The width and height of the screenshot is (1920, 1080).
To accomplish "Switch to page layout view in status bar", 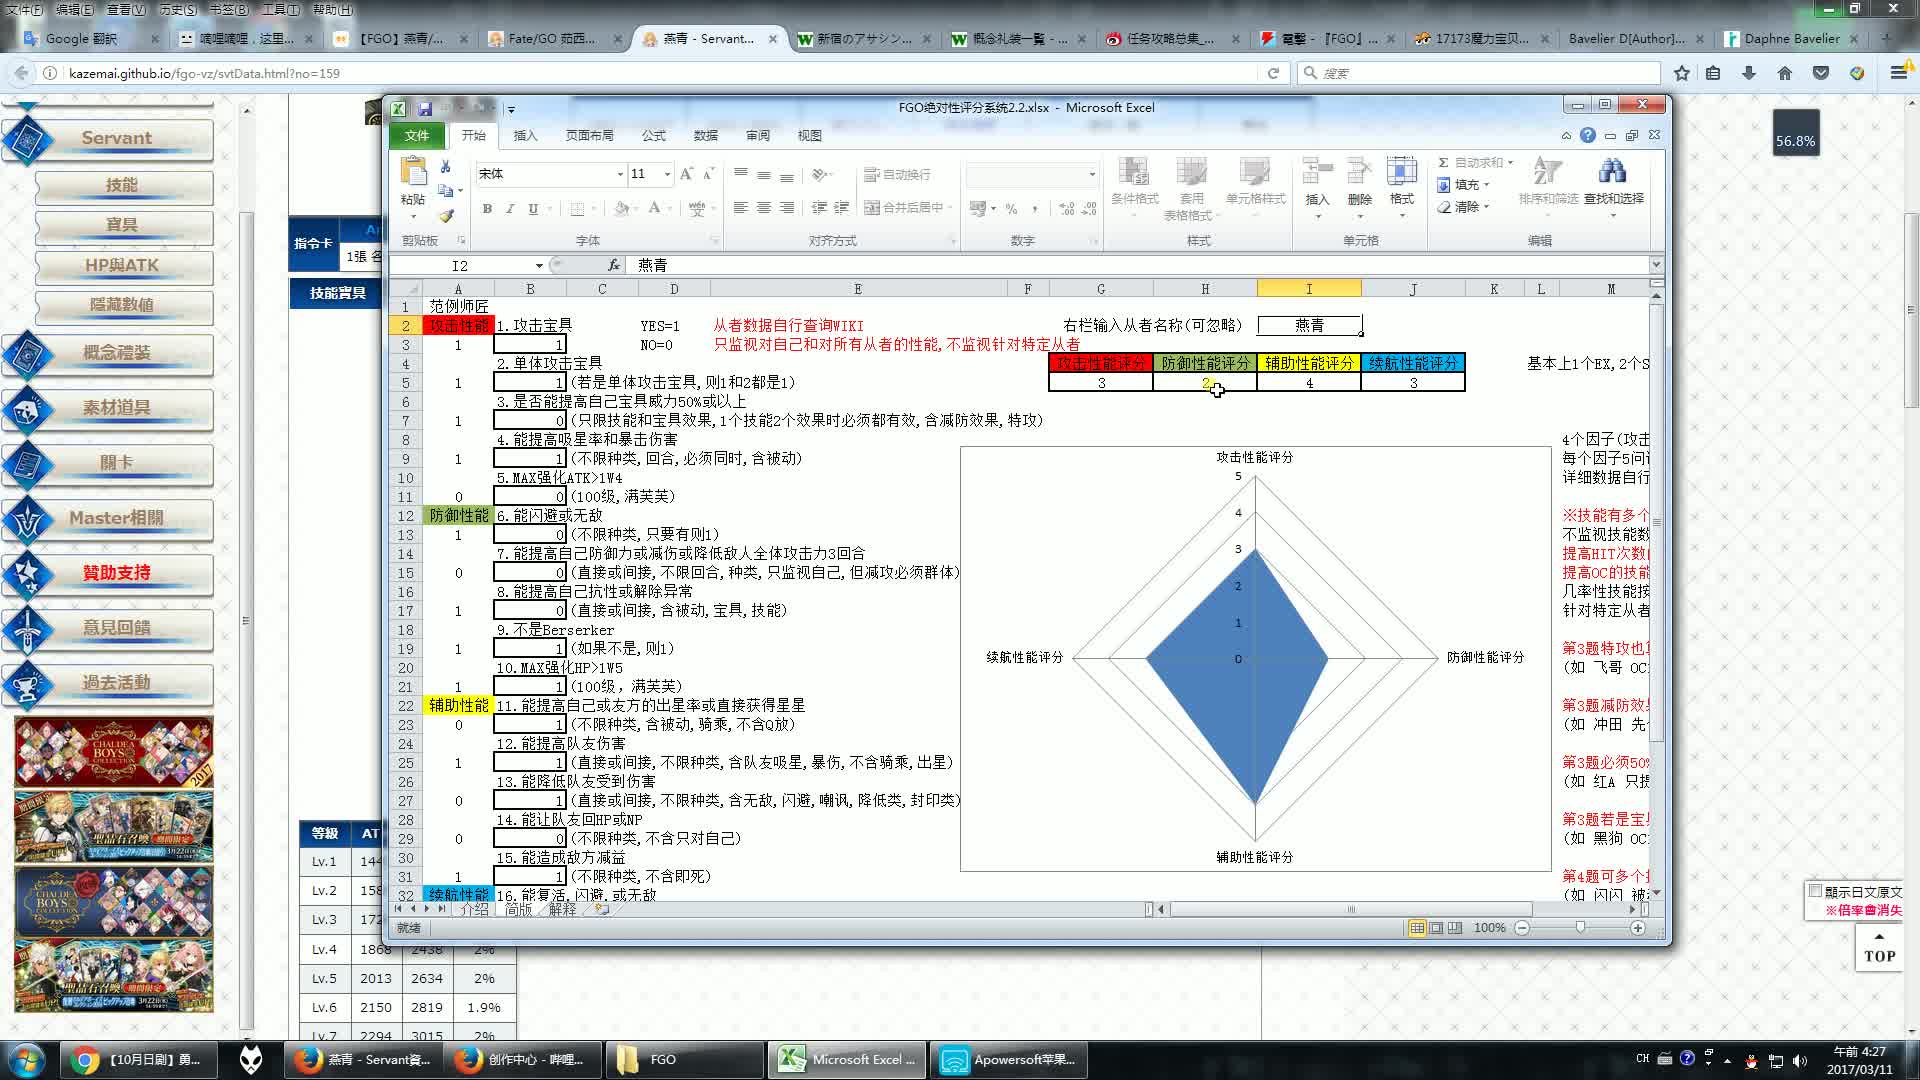I will pyautogui.click(x=1436, y=928).
